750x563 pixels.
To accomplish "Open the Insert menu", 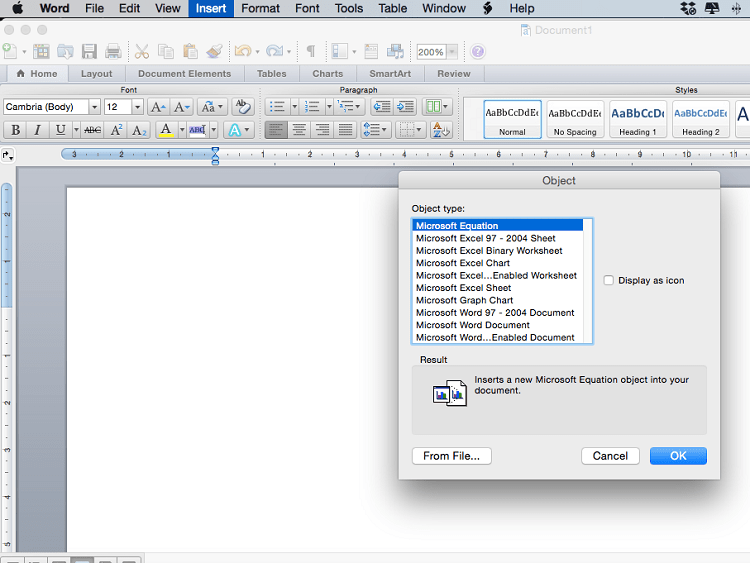I will pyautogui.click(x=210, y=8).
